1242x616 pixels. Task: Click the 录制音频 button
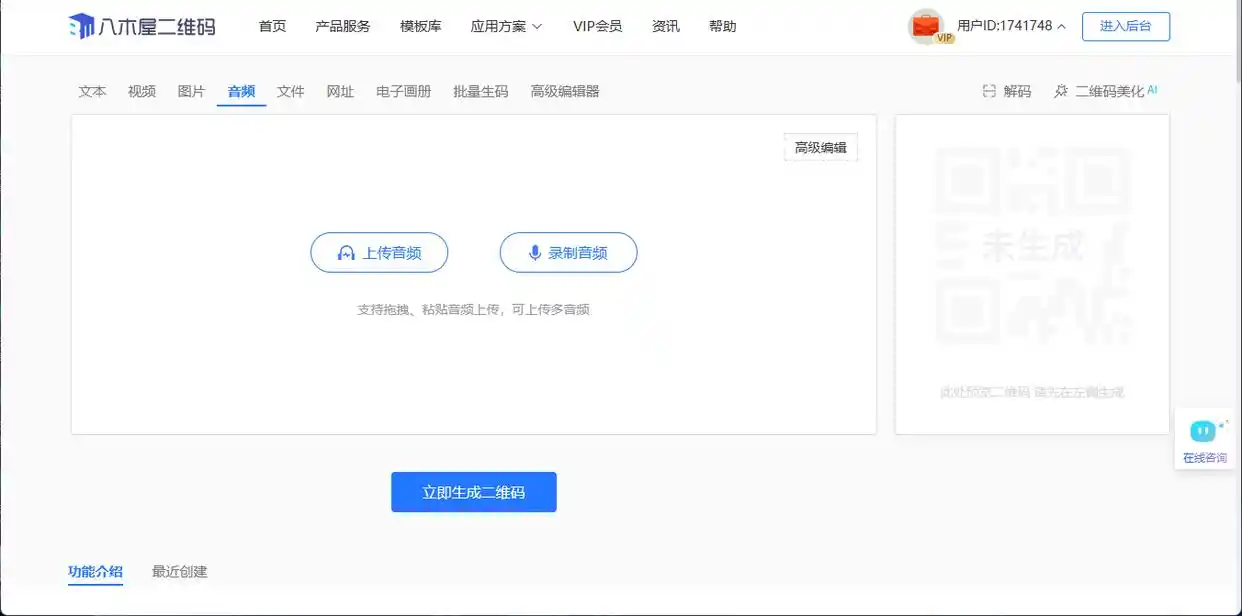click(x=568, y=253)
